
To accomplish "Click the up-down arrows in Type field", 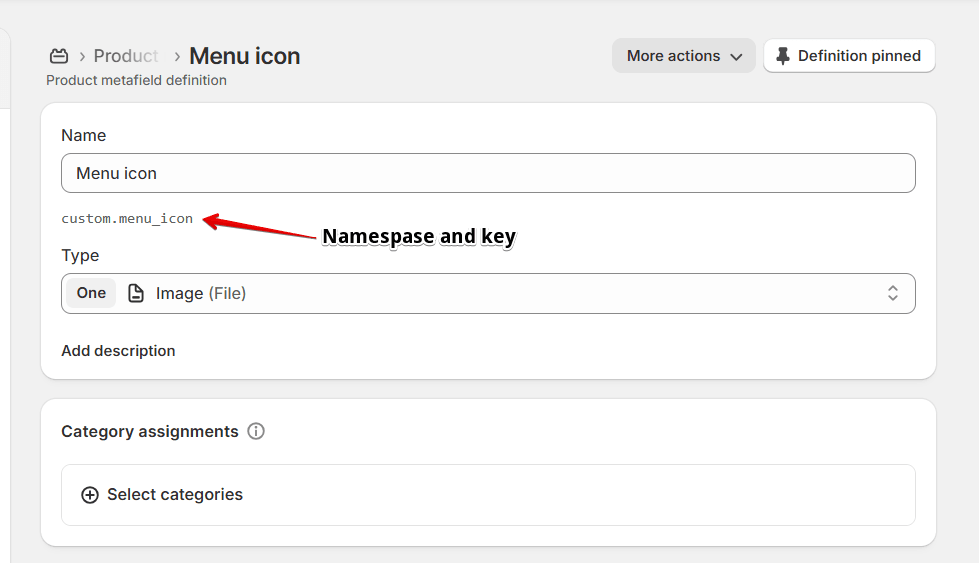I will (x=893, y=293).
